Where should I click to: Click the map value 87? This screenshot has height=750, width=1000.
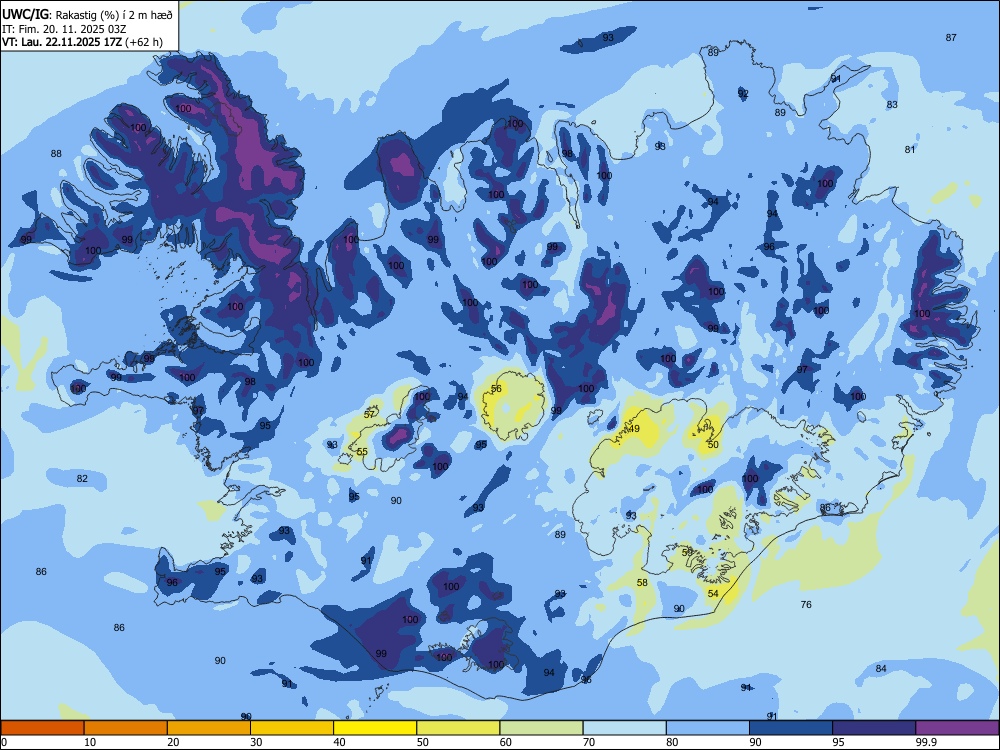[x=951, y=38]
